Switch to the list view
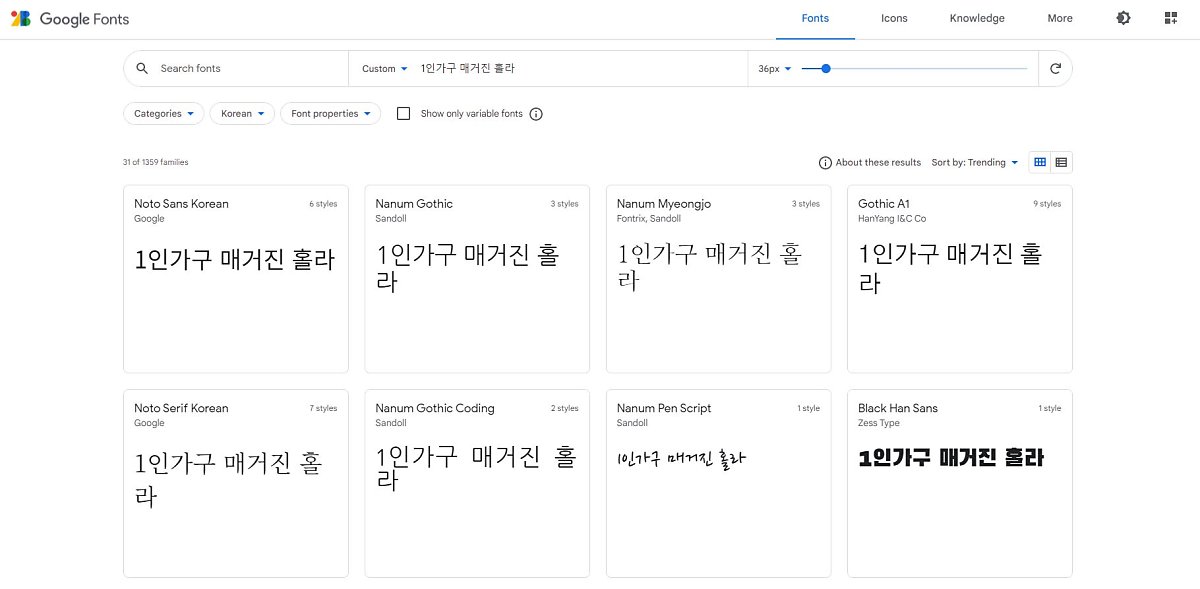 [1061, 162]
